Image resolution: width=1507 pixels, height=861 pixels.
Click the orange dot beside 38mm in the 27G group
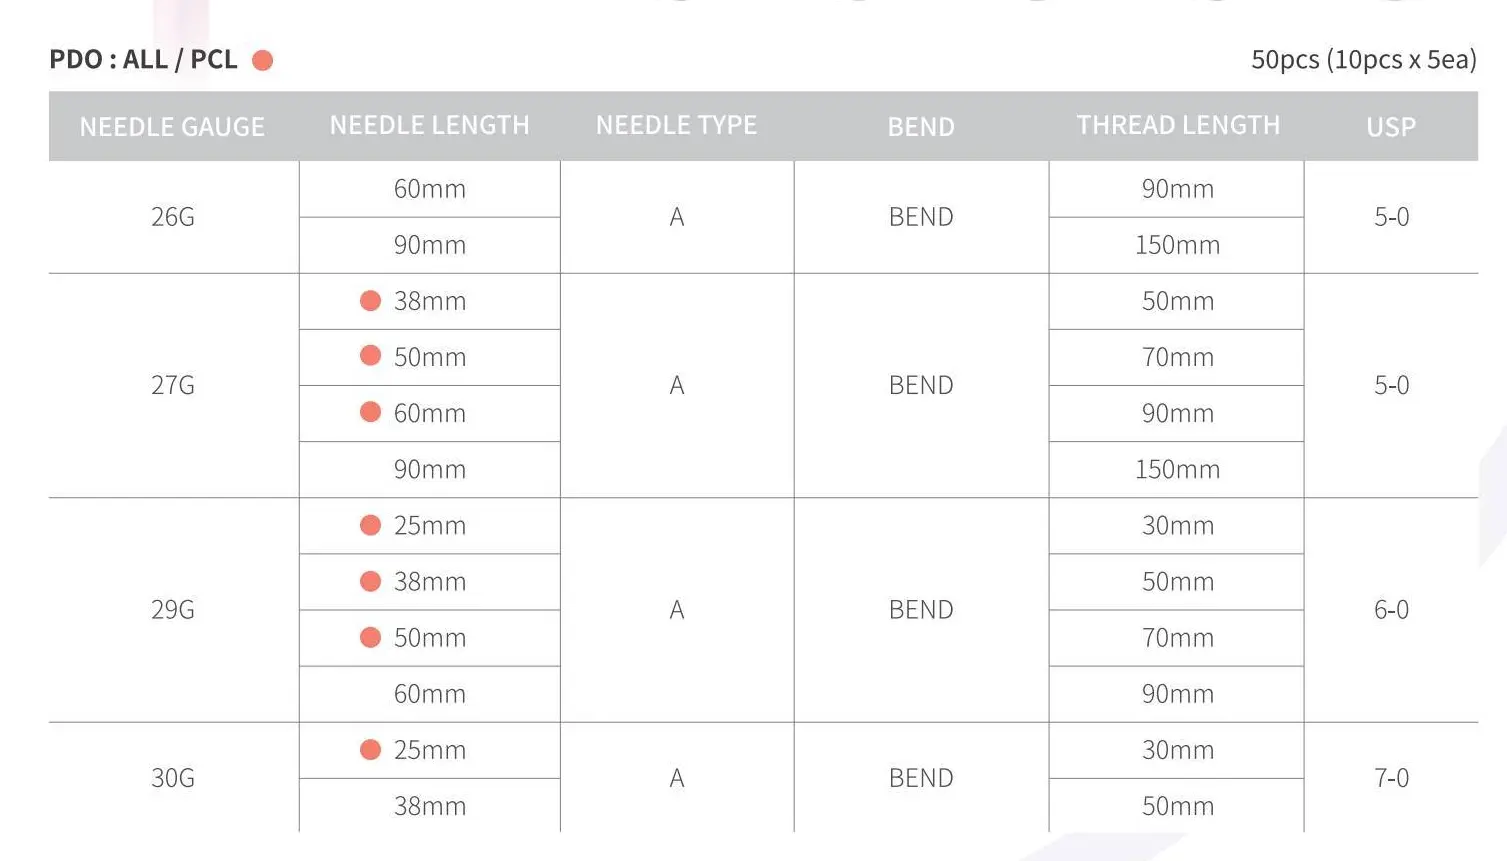pyautogui.click(x=371, y=301)
